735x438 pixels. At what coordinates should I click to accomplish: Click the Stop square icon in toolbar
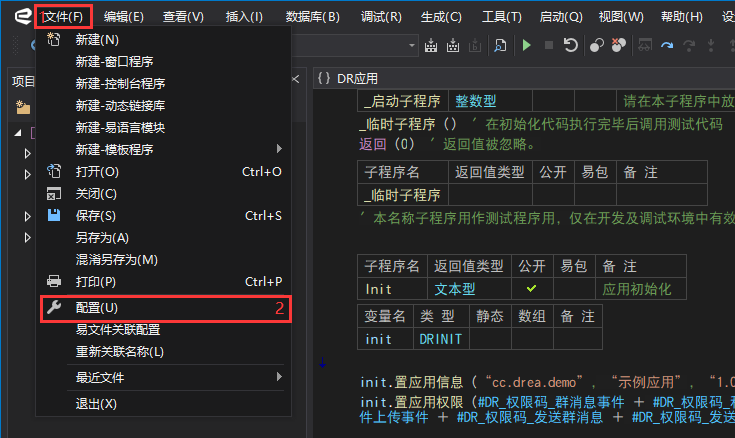(x=549, y=45)
